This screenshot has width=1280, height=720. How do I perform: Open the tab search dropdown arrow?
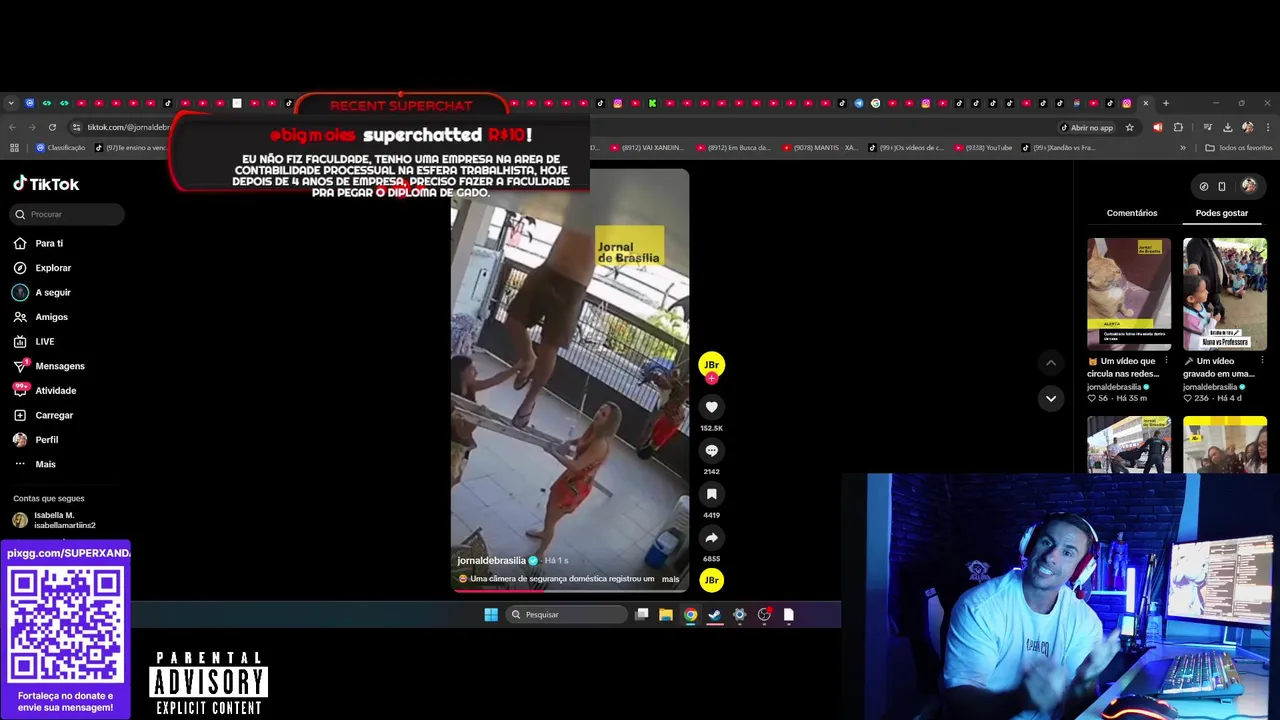click(x=11, y=103)
